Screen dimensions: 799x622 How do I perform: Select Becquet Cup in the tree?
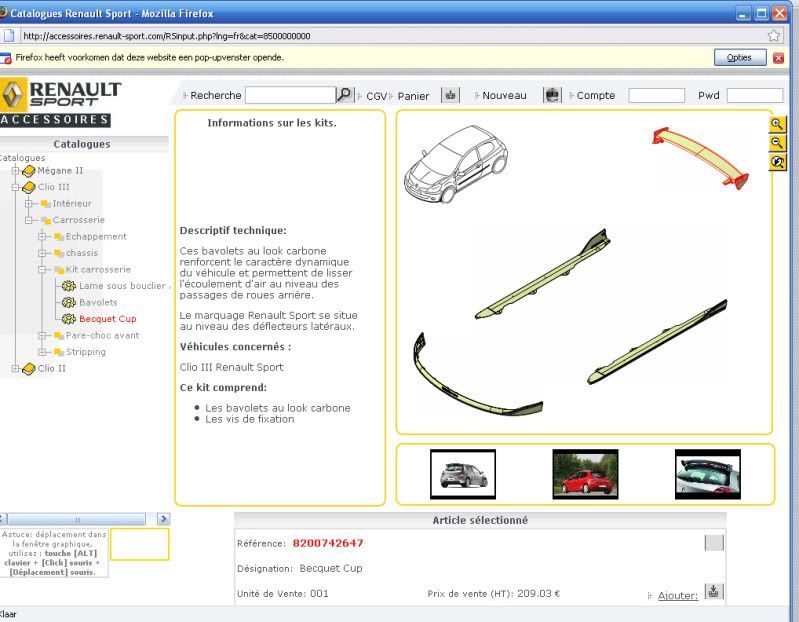pyautogui.click(x=108, y=319)
